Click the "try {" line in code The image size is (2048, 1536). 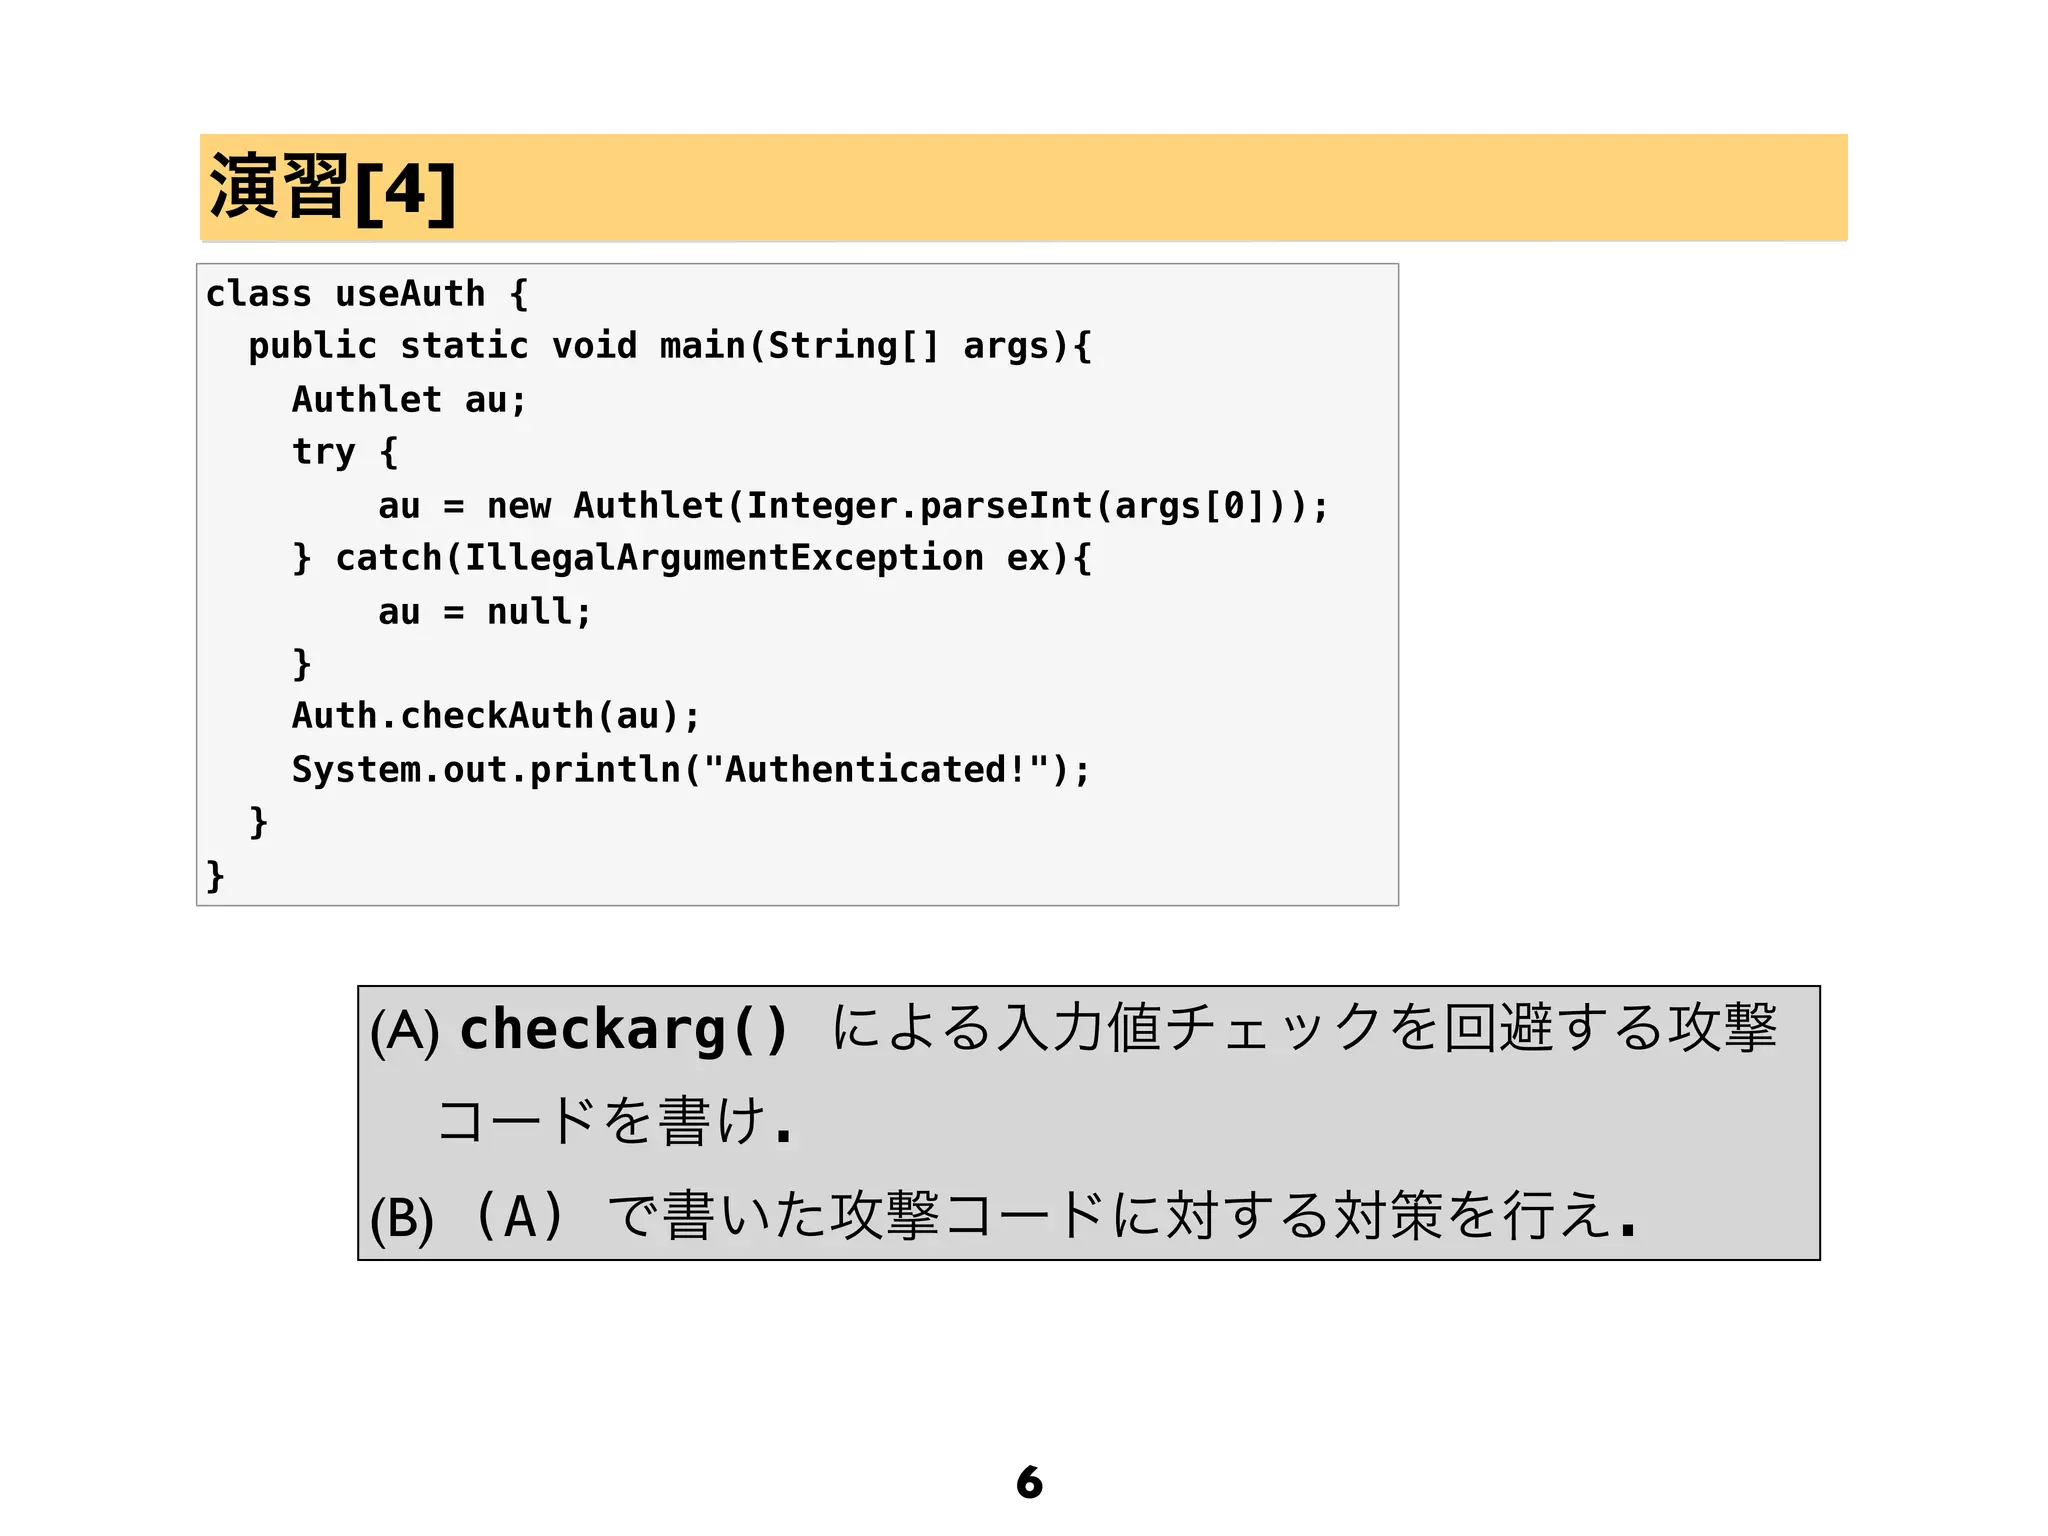pos(345,452)
